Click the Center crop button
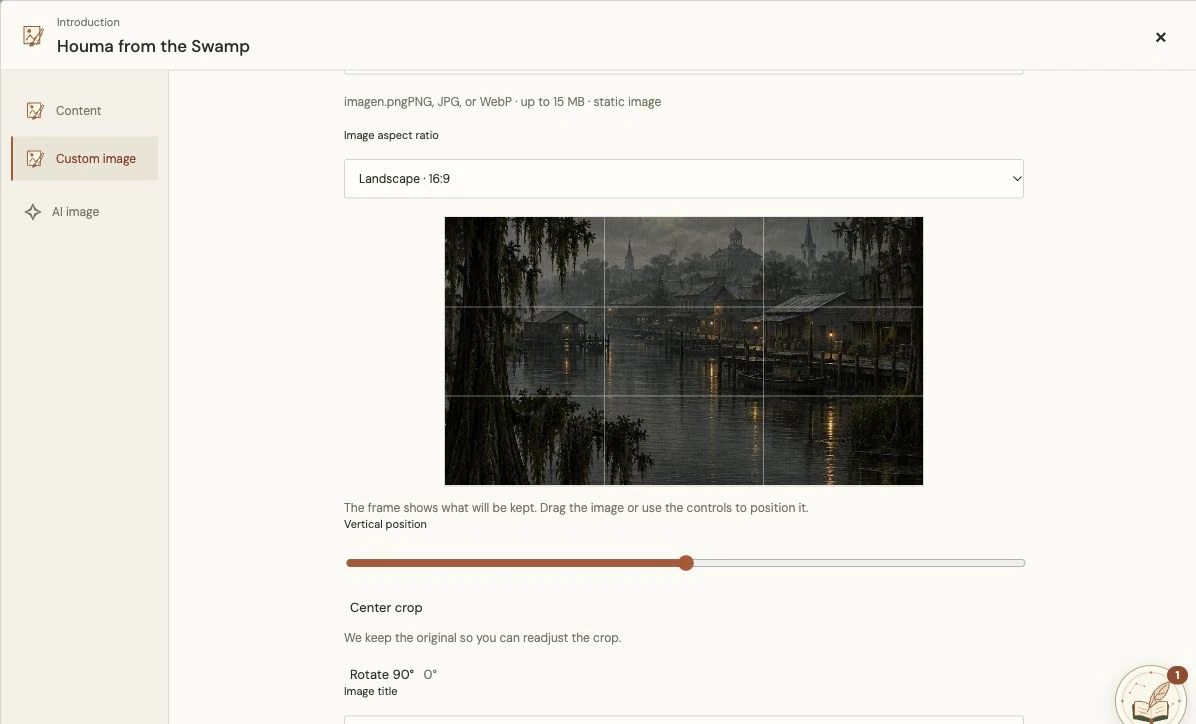This screenshot has width=1196, height=724. (x=386, y=608)
